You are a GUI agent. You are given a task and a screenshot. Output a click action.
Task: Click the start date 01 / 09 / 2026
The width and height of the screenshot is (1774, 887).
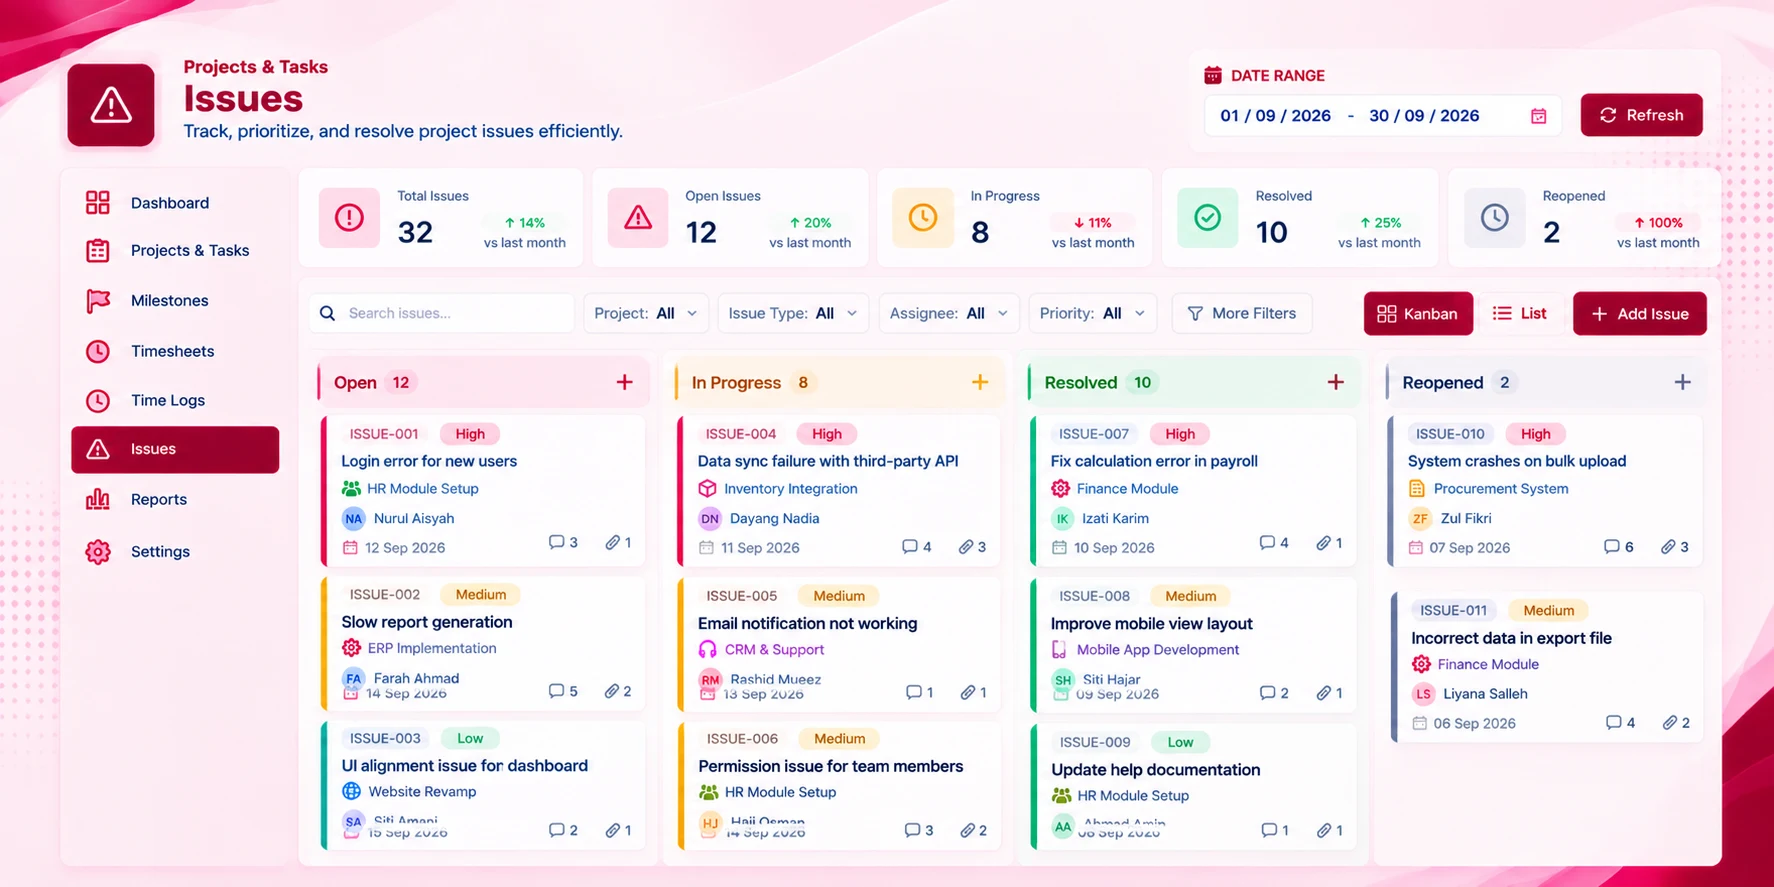coord(1275,116)
